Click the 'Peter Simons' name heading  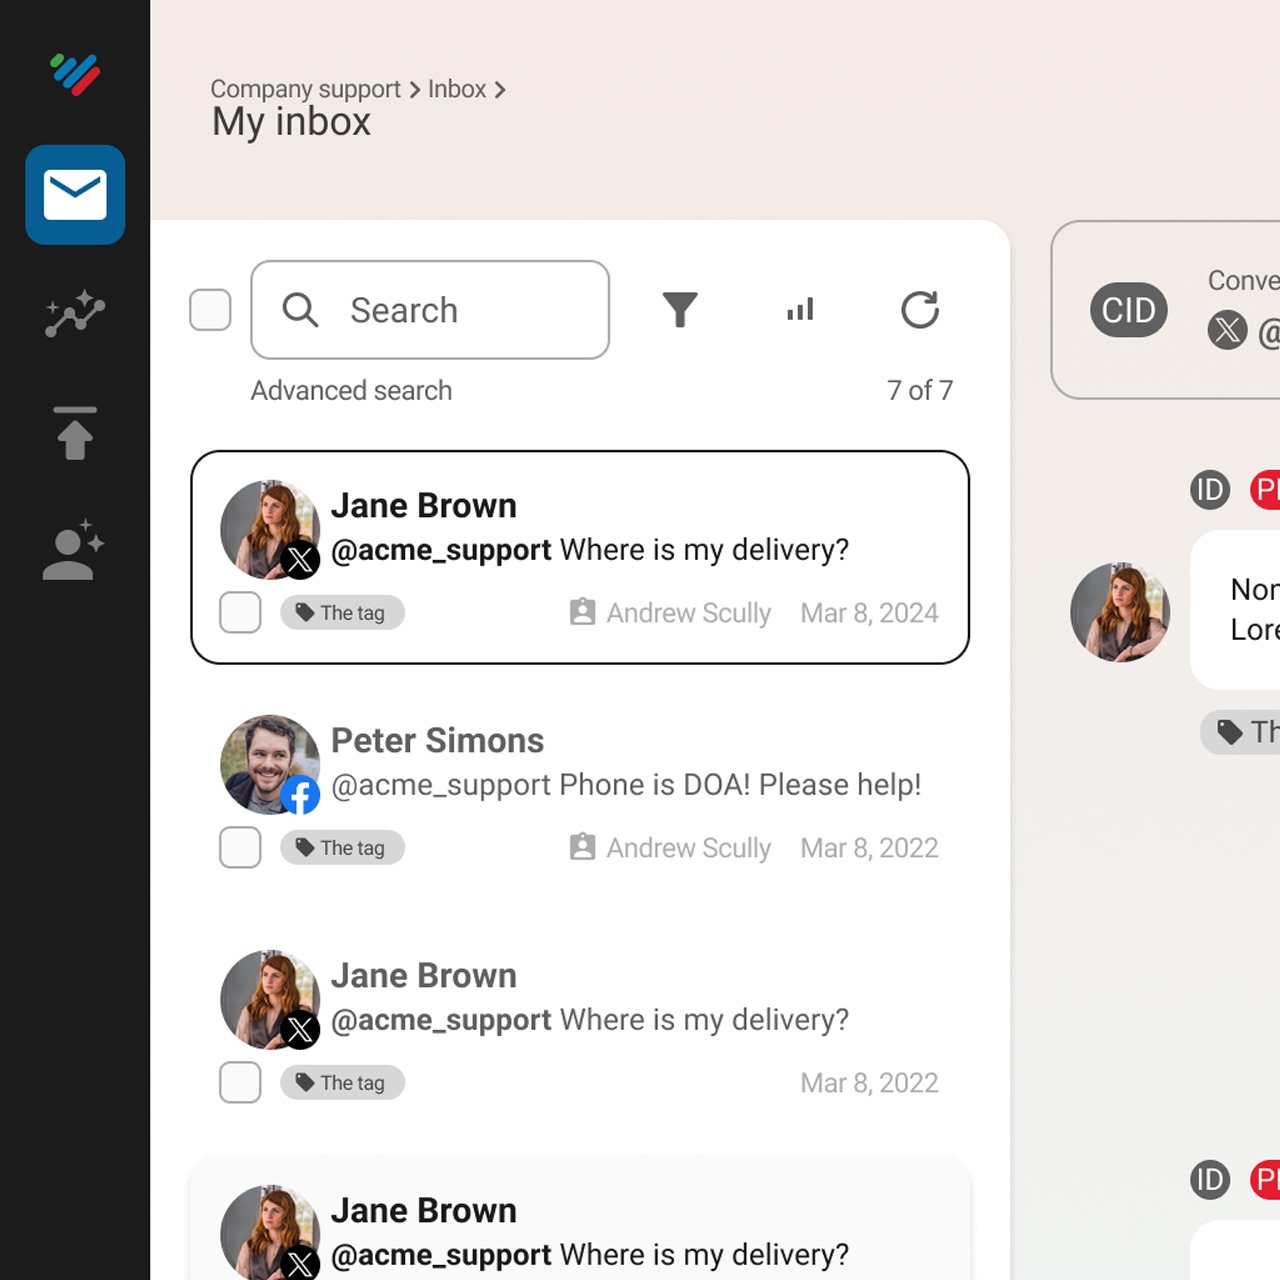pyautogui.click(x=437, y=740)
